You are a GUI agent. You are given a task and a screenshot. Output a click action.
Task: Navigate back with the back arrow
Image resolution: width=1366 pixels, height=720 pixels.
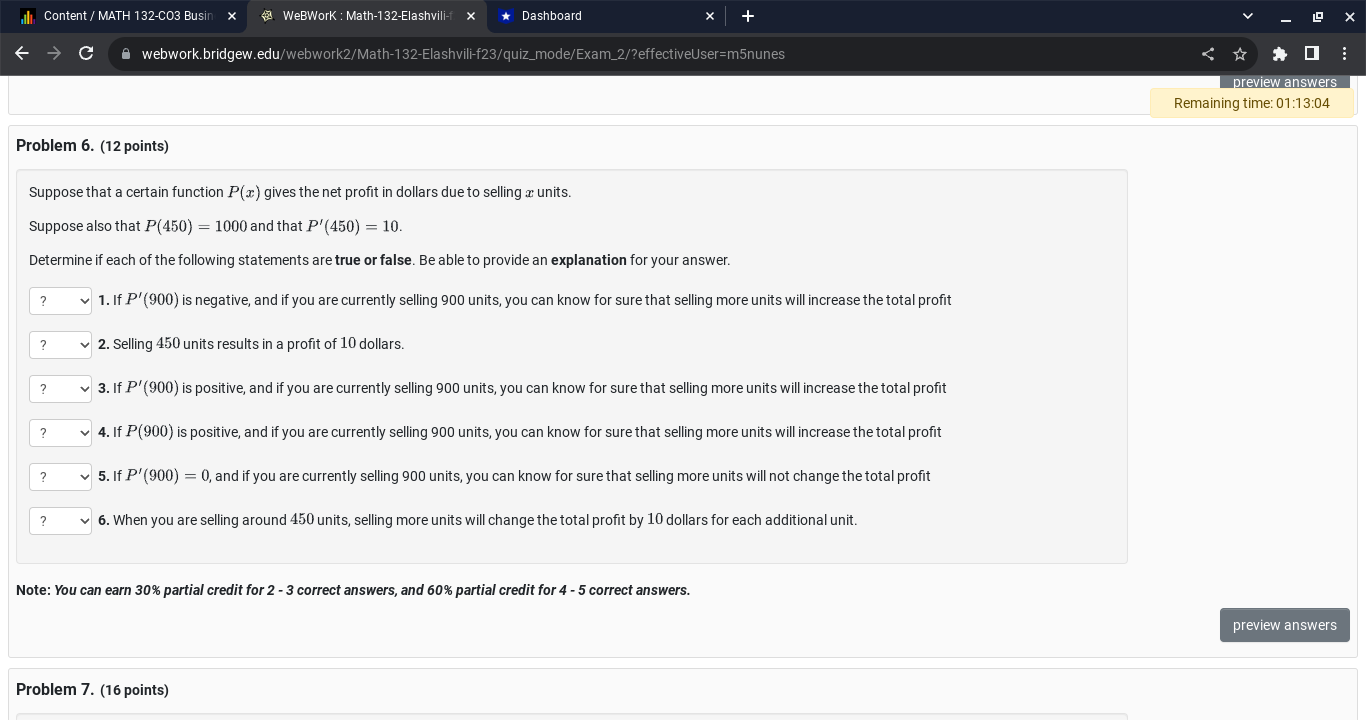[x=22, y=54]
